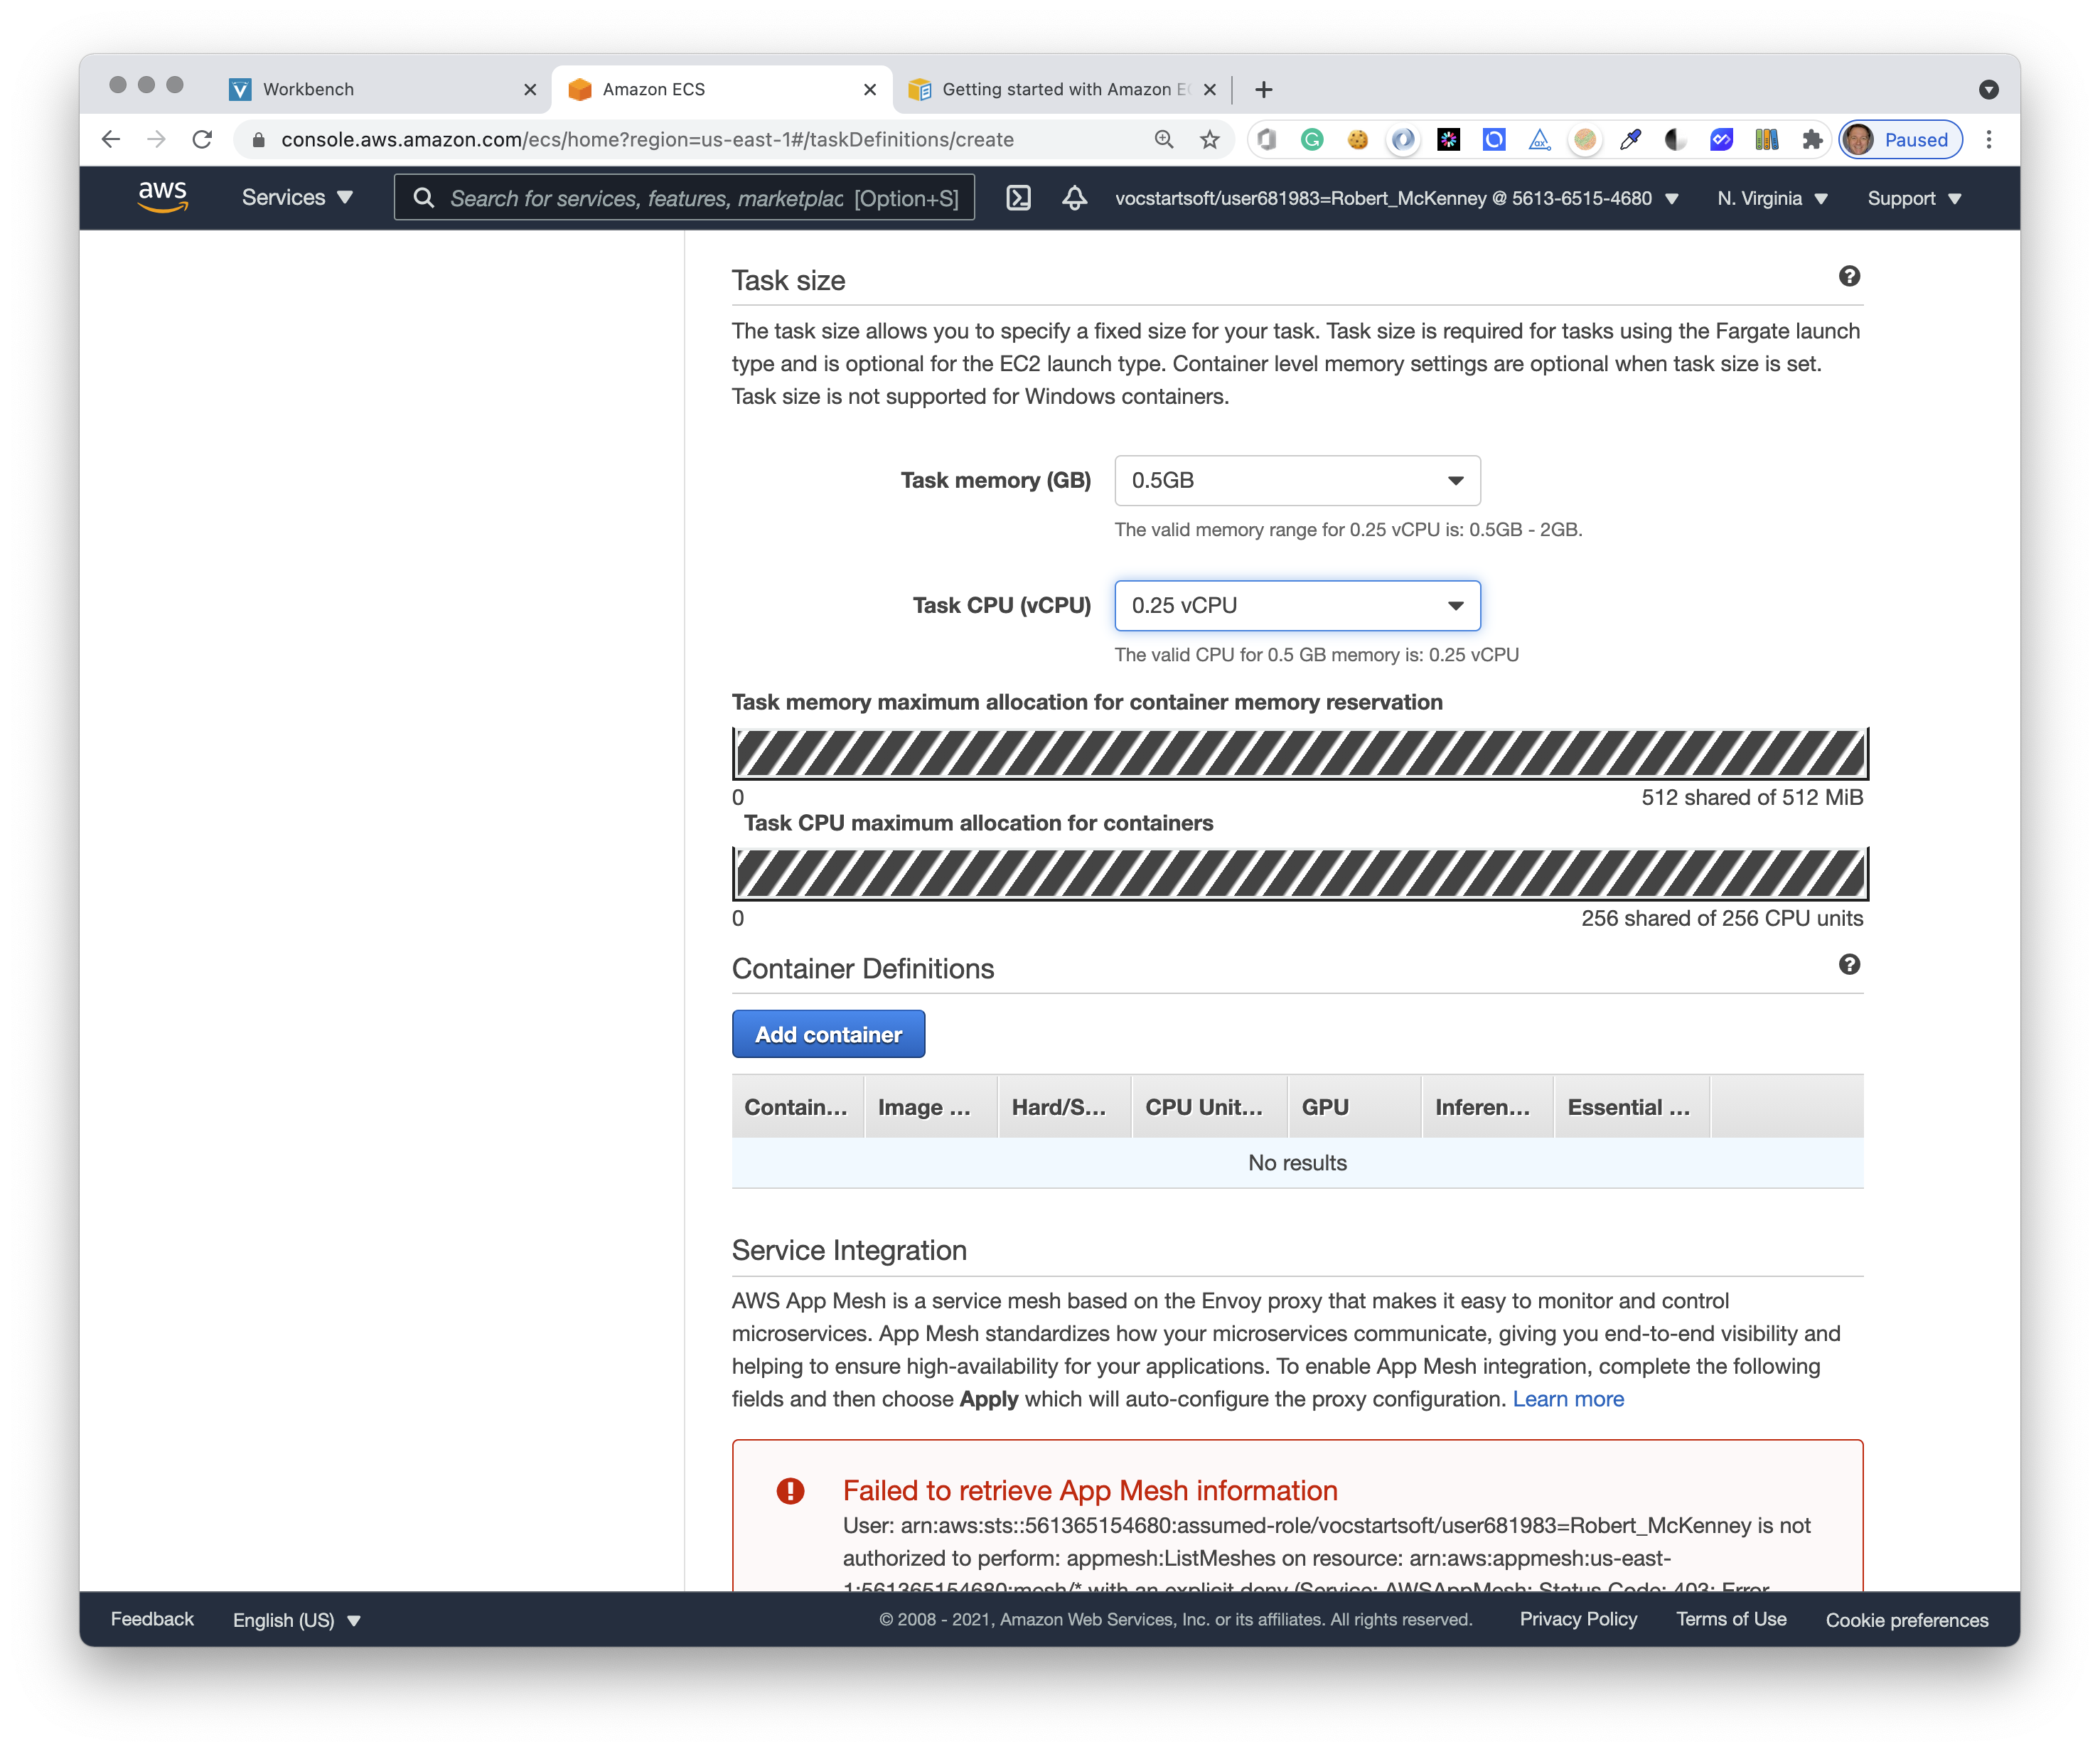2100x1752 pixels.
Task: Click the 'Failed to retrieve App Mesh information' heading
Action: [1090, 1490]
